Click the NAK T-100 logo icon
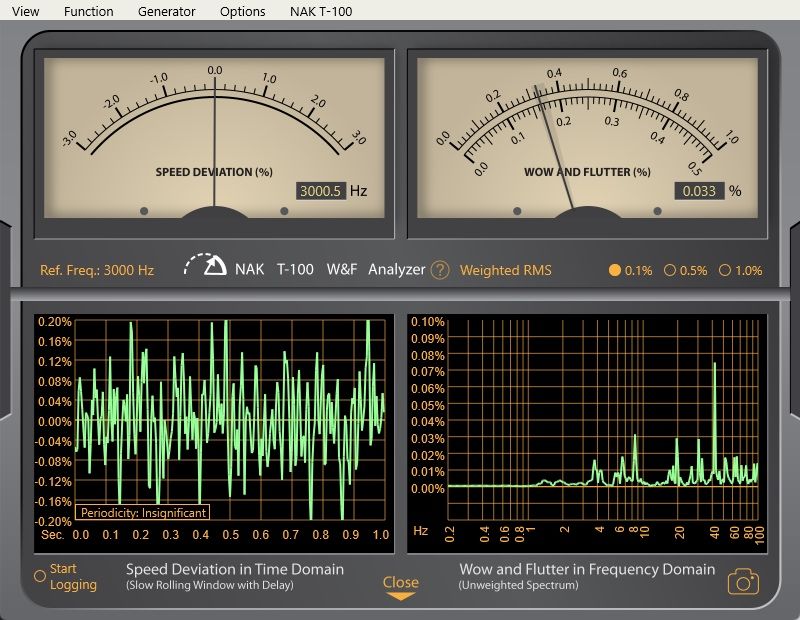This screenshot has height=620, width=800. [x=205, y=265]
